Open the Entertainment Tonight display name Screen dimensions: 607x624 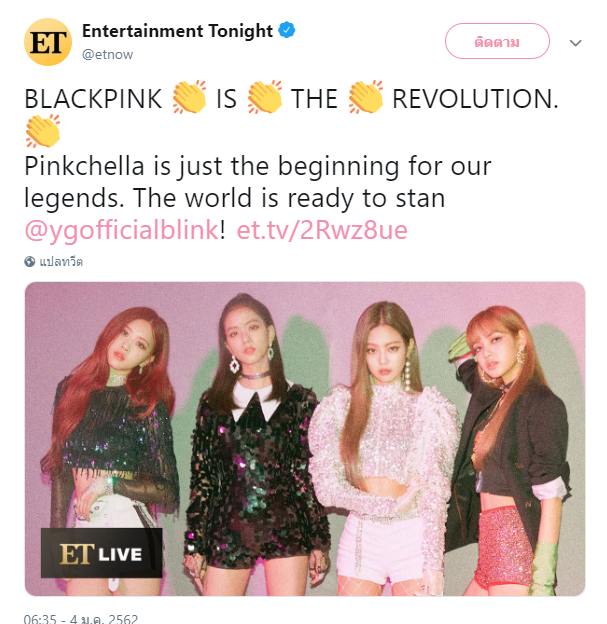coord(178,31)
